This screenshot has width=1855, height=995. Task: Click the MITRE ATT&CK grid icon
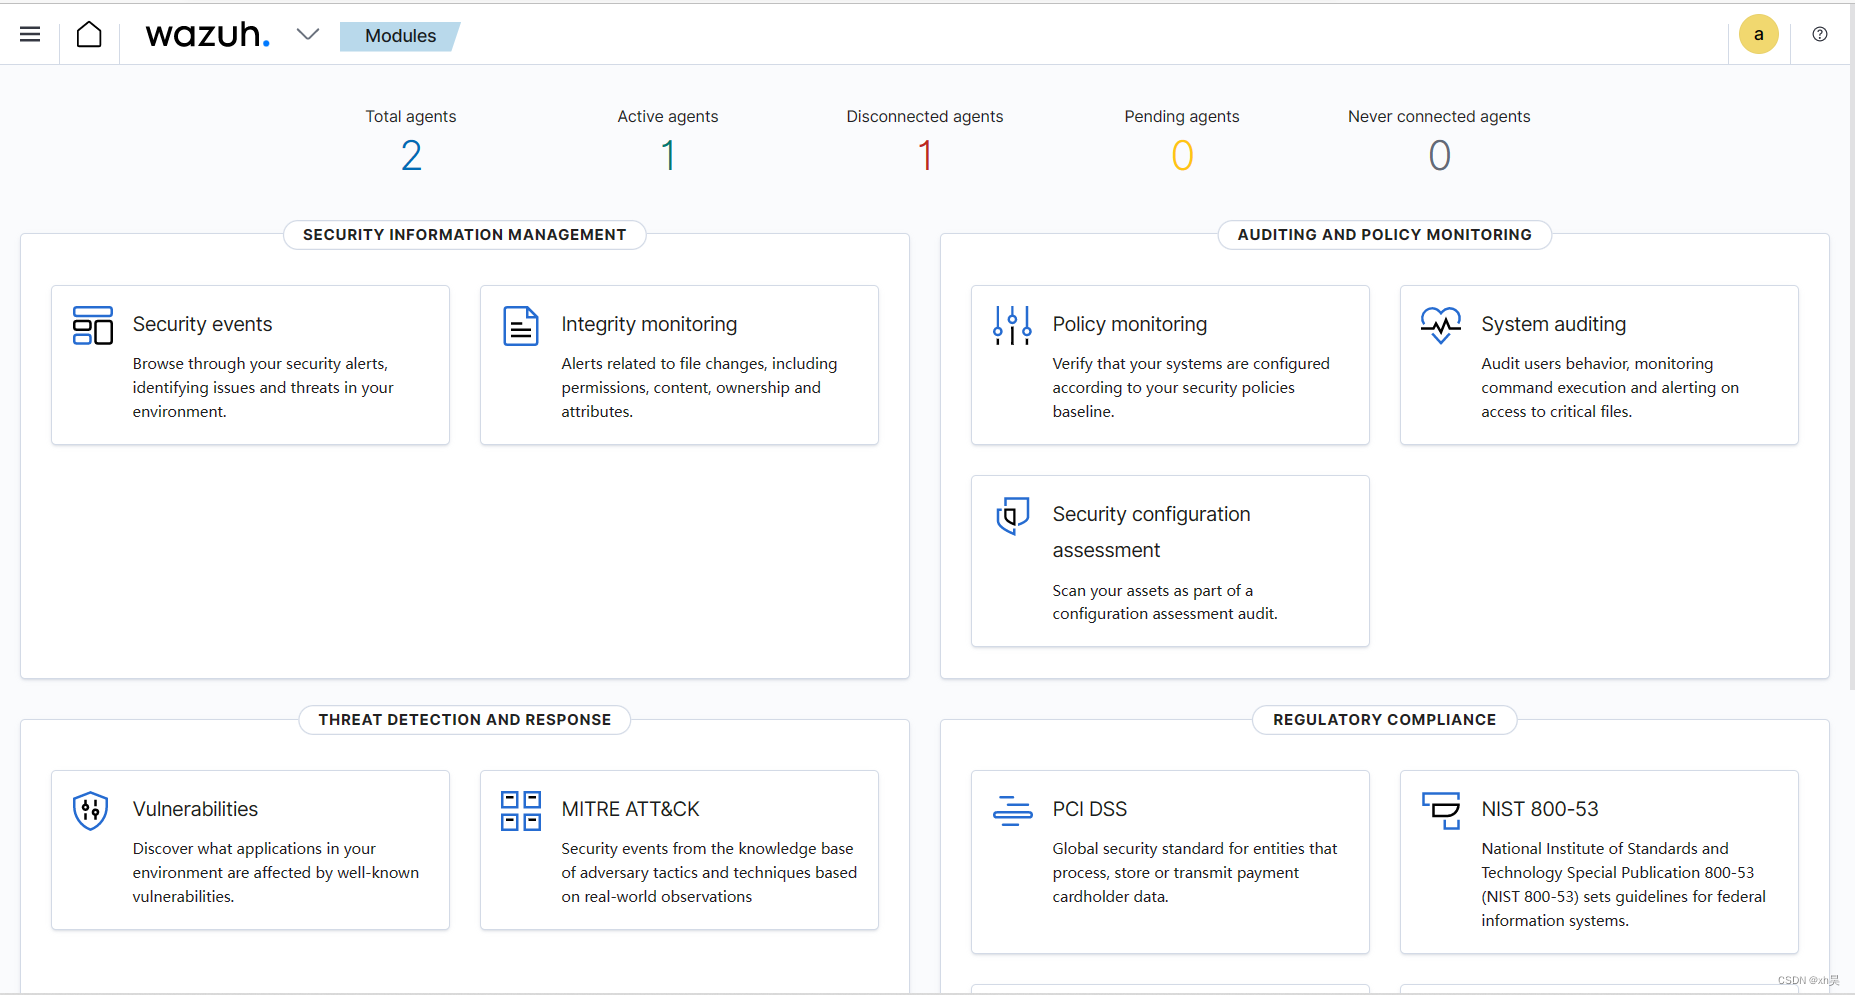point(521,811)
